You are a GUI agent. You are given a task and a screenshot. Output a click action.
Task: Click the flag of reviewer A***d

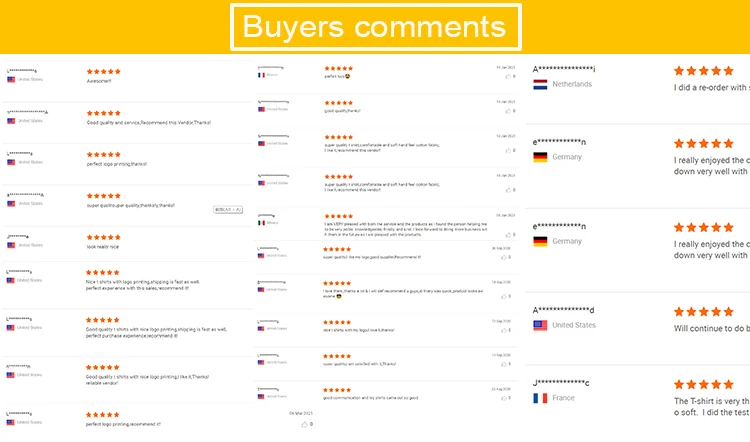click(x=540, y=325)
